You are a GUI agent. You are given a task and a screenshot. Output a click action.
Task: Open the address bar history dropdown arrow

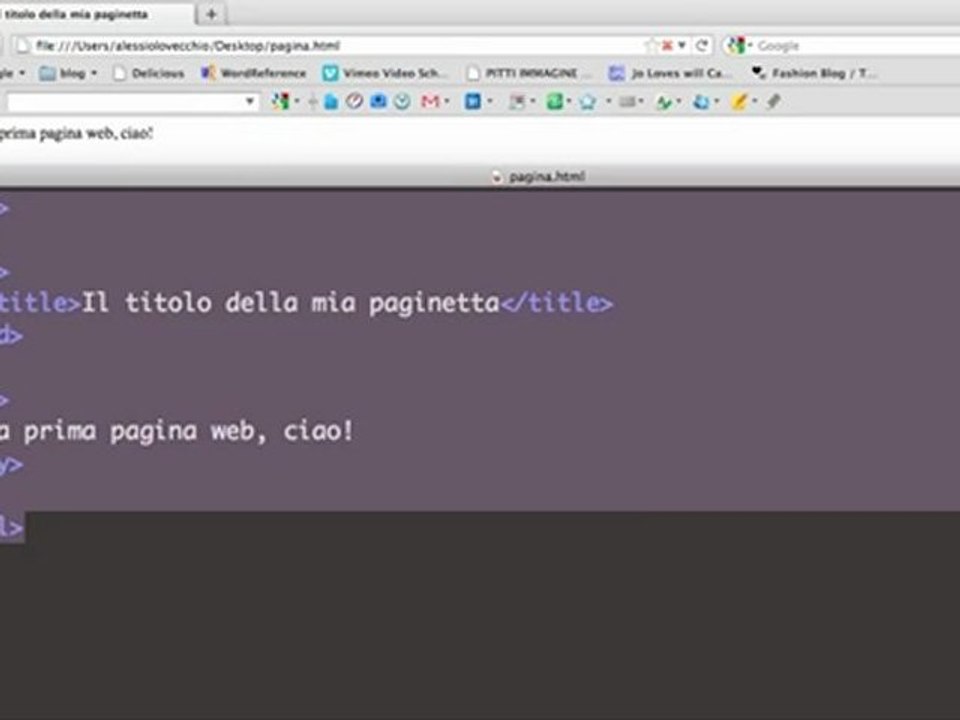point(681,46)
